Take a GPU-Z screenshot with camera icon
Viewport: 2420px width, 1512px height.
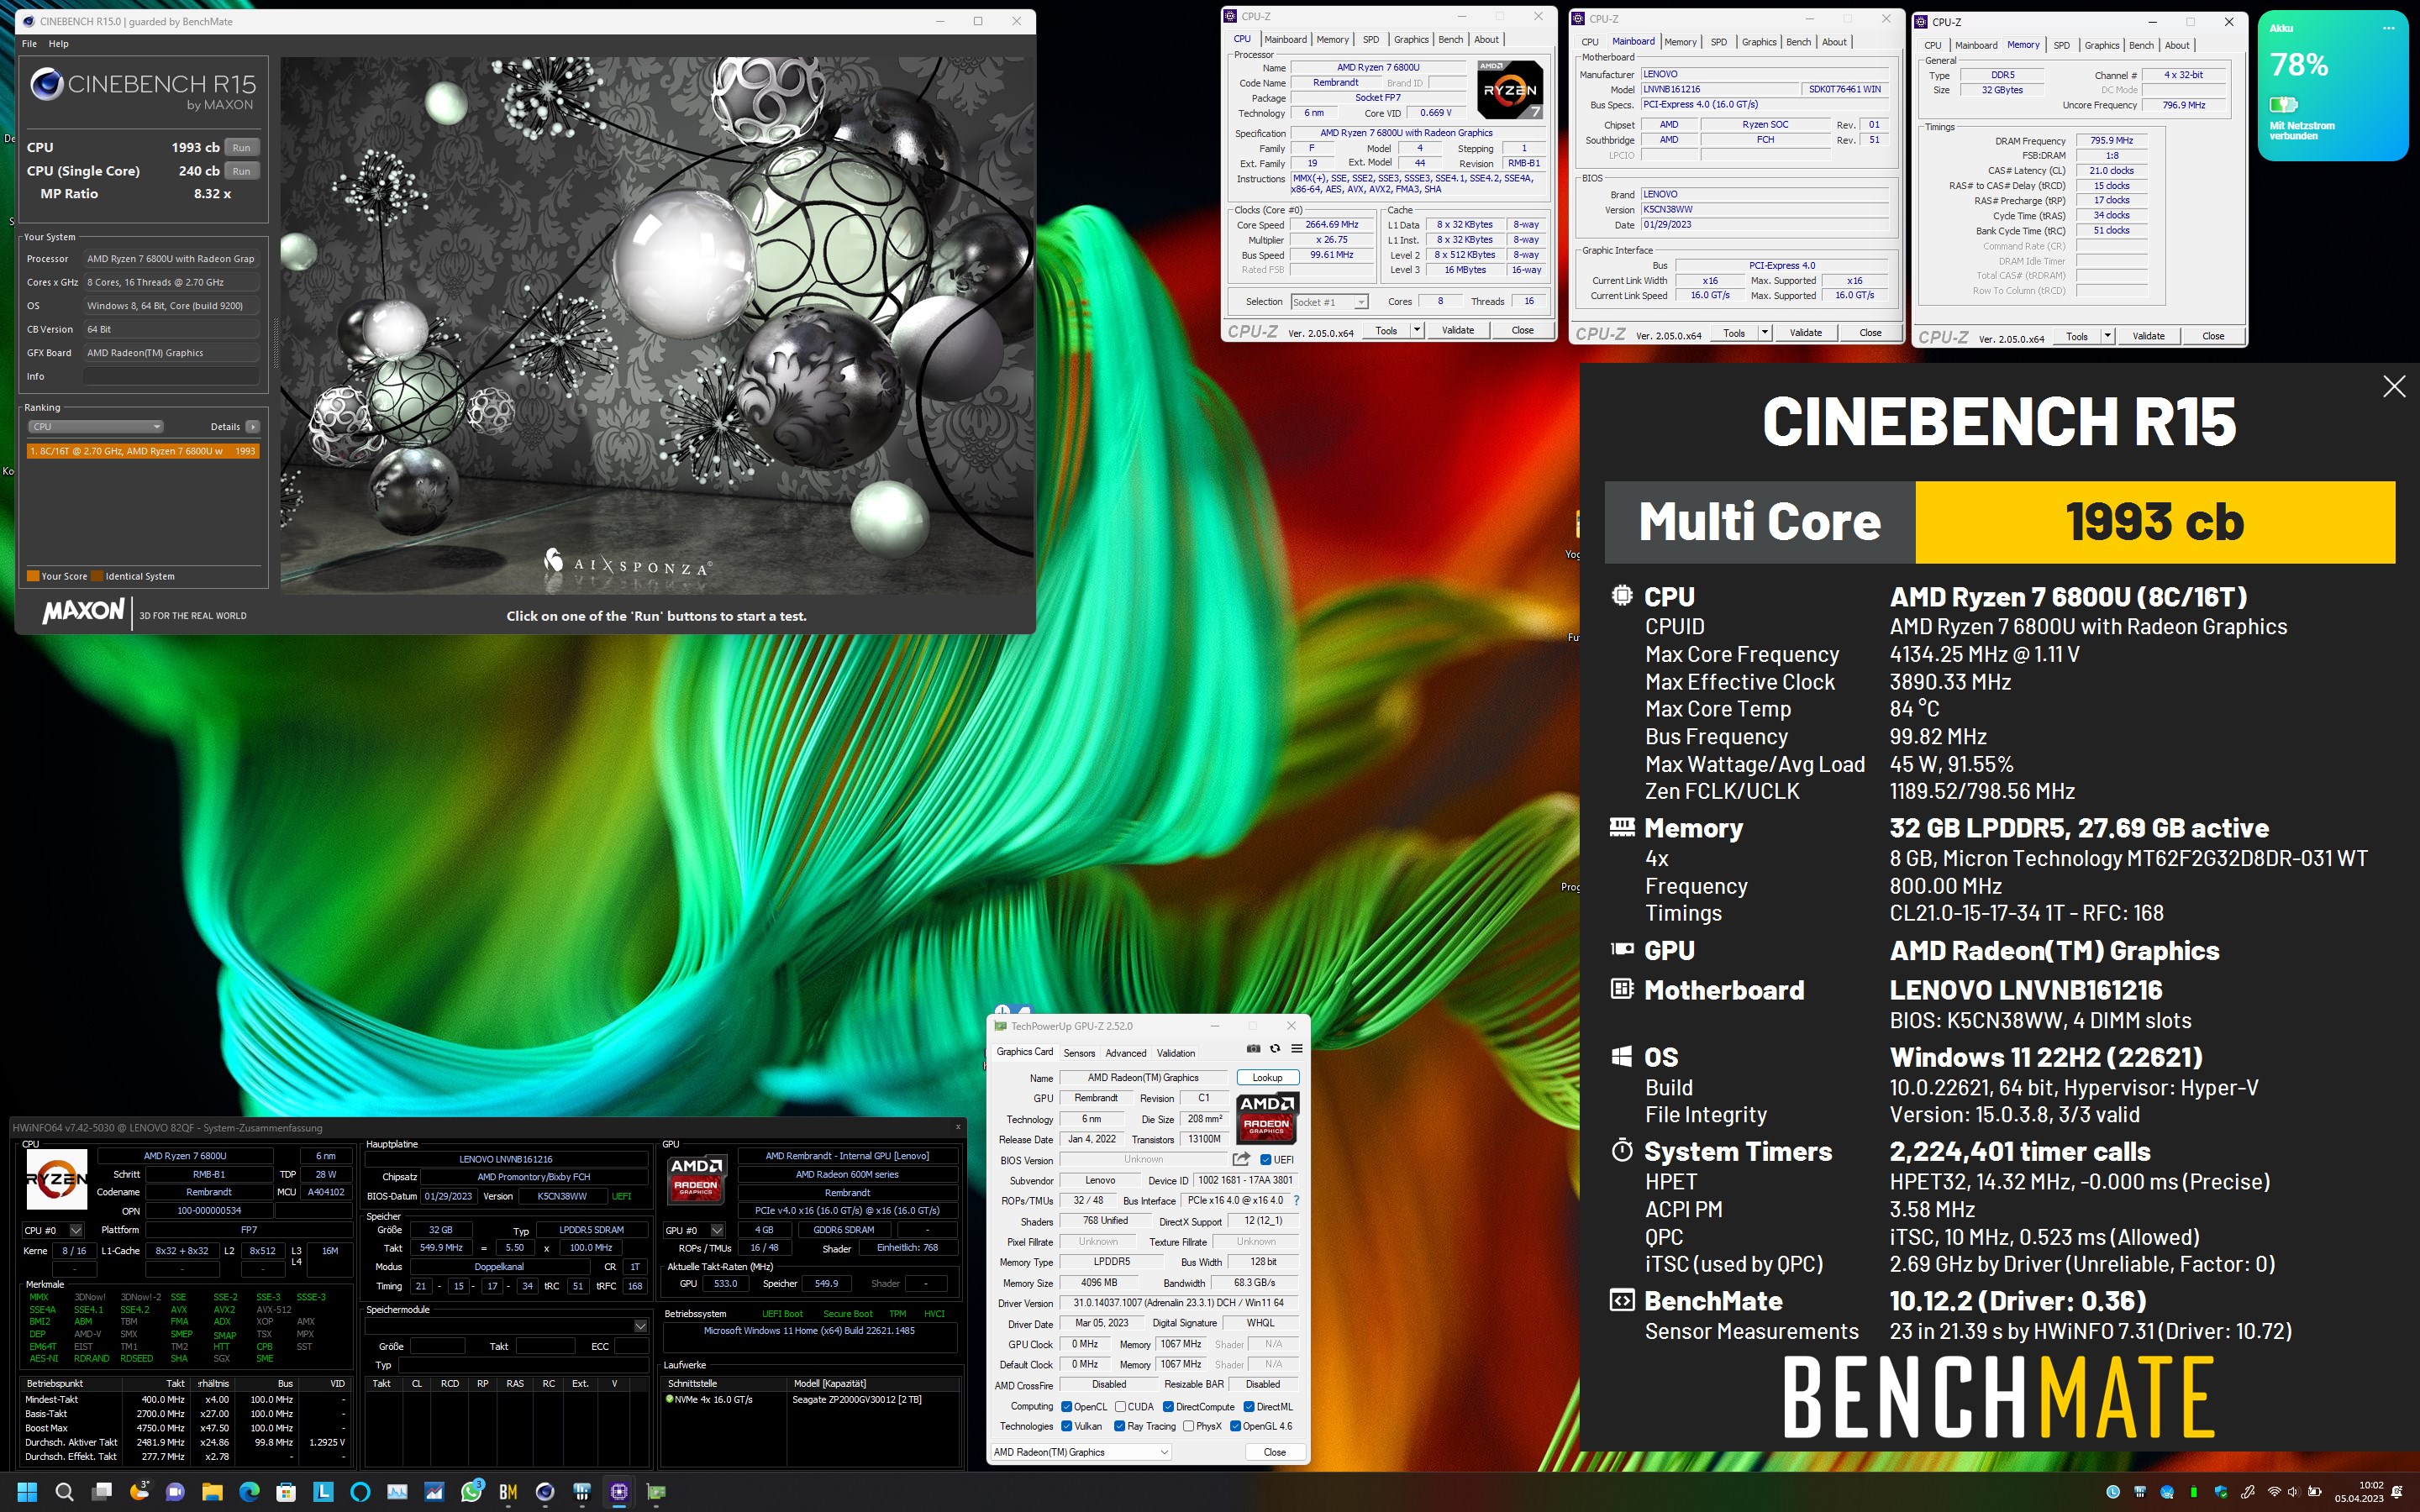tap(1253, 1049)
